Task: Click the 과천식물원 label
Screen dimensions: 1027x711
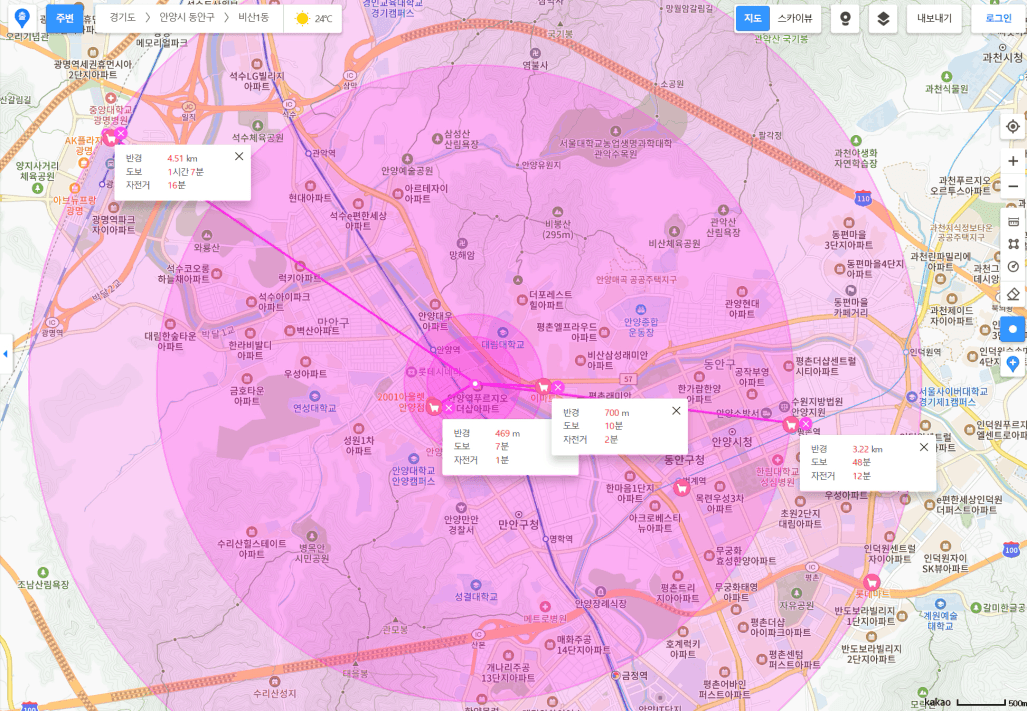Action: (x=946, y=88)
